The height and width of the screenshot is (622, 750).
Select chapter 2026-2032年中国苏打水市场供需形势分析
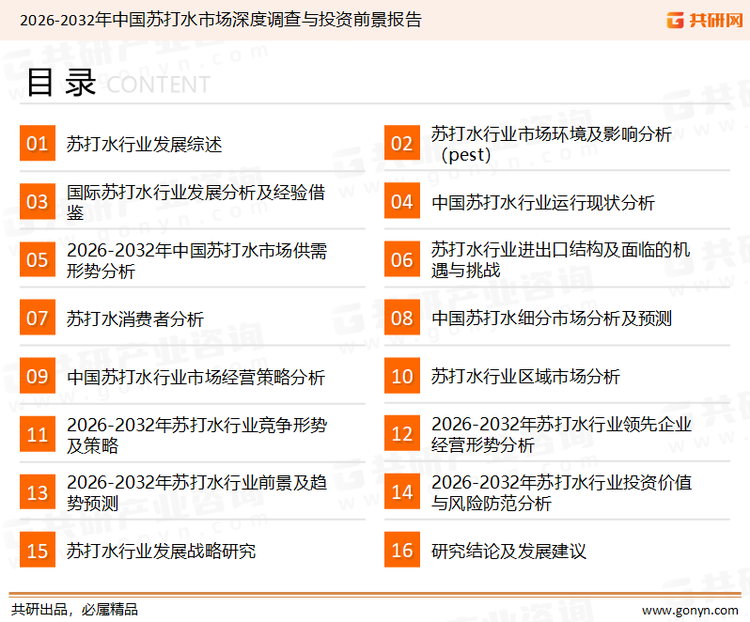point(197,260)
